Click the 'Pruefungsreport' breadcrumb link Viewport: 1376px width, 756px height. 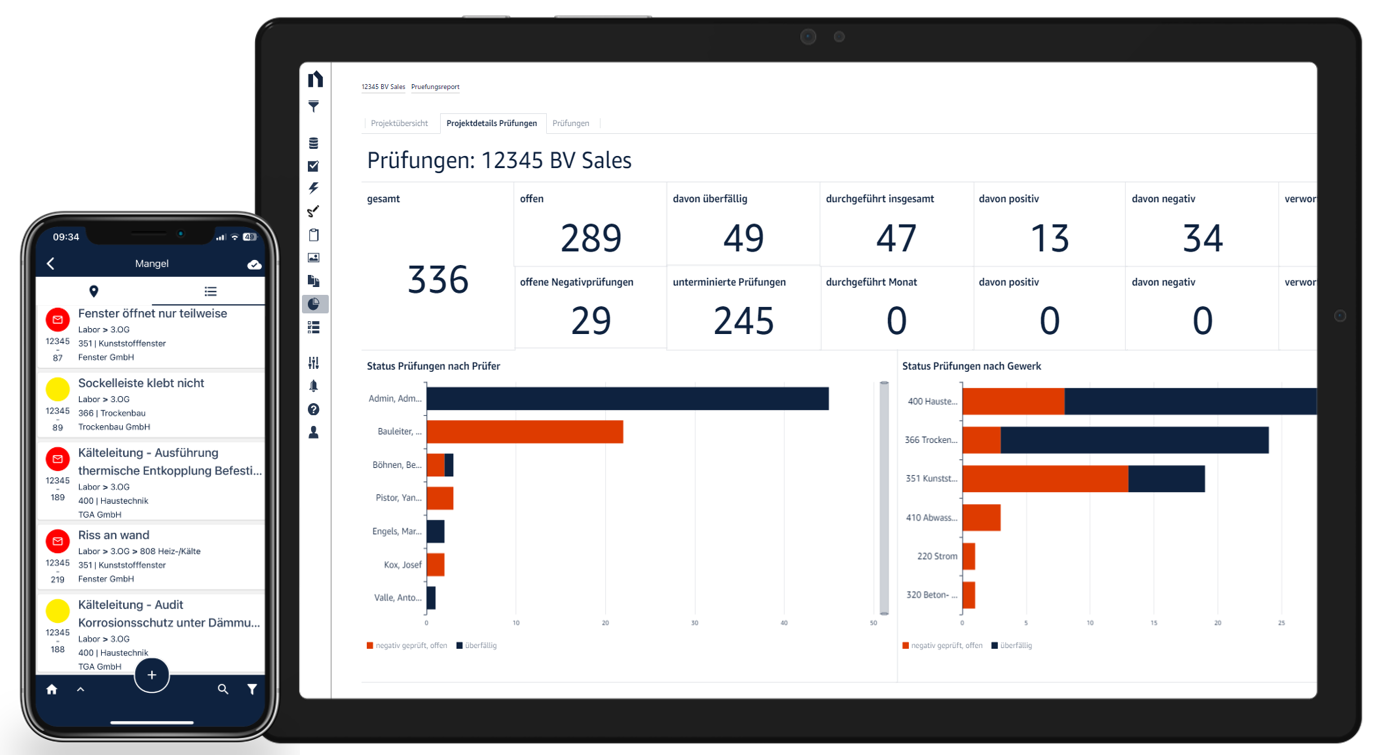[x=435, y=87]
